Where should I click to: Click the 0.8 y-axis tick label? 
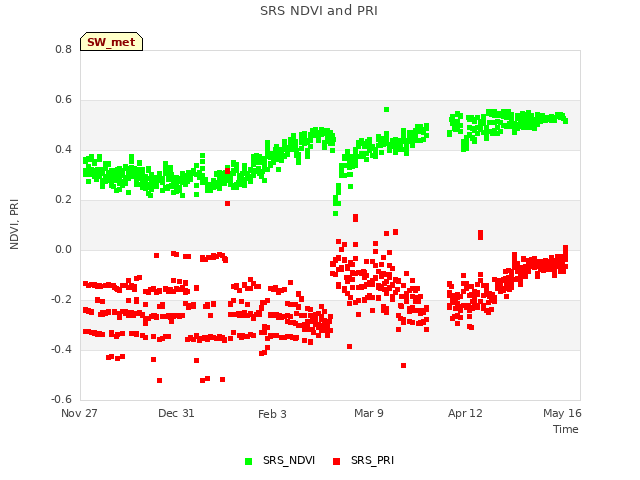[x=63, y=49]
